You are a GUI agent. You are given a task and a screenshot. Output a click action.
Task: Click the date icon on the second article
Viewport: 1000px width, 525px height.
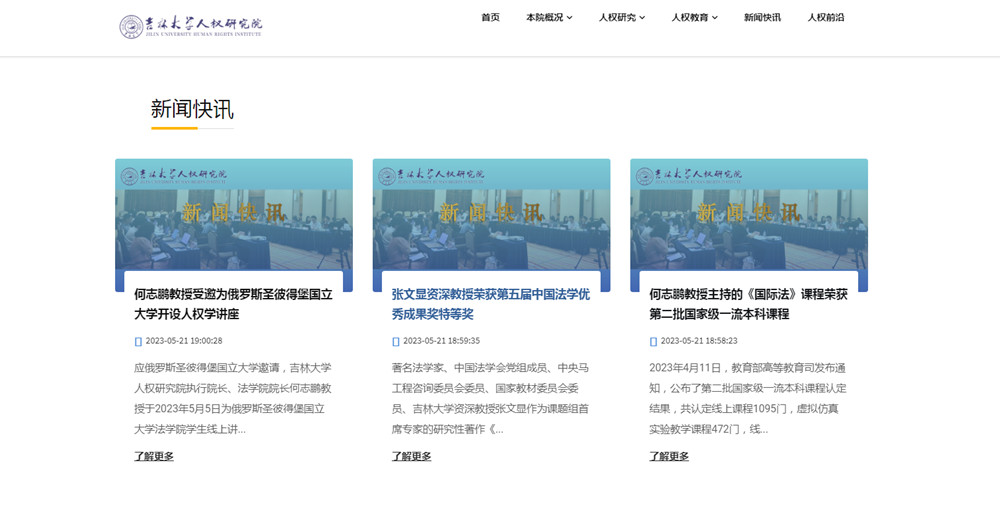[396, 341]
